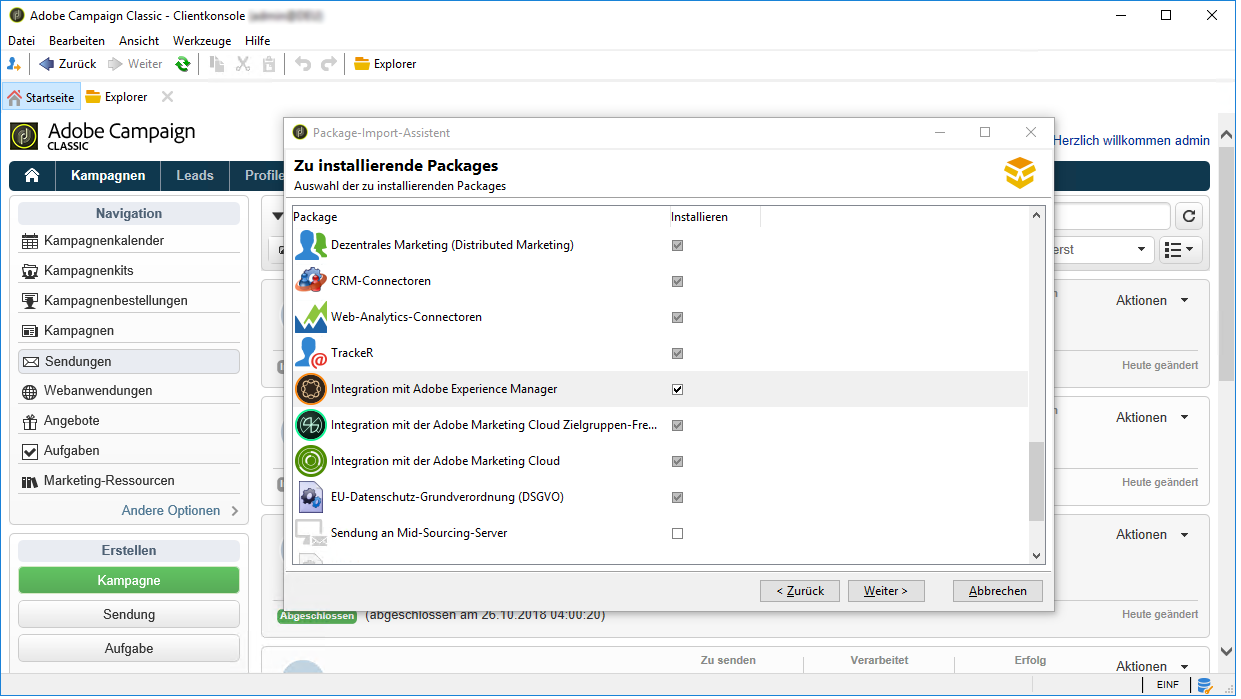The image size is (1241, 699).
Task: Click the package list vertical scrollbar thumb
Action: (x=1037, y=481)
